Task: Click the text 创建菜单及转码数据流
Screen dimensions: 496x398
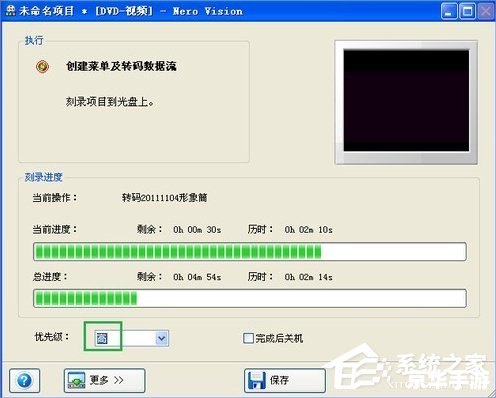Action: [x=121, y=66]
